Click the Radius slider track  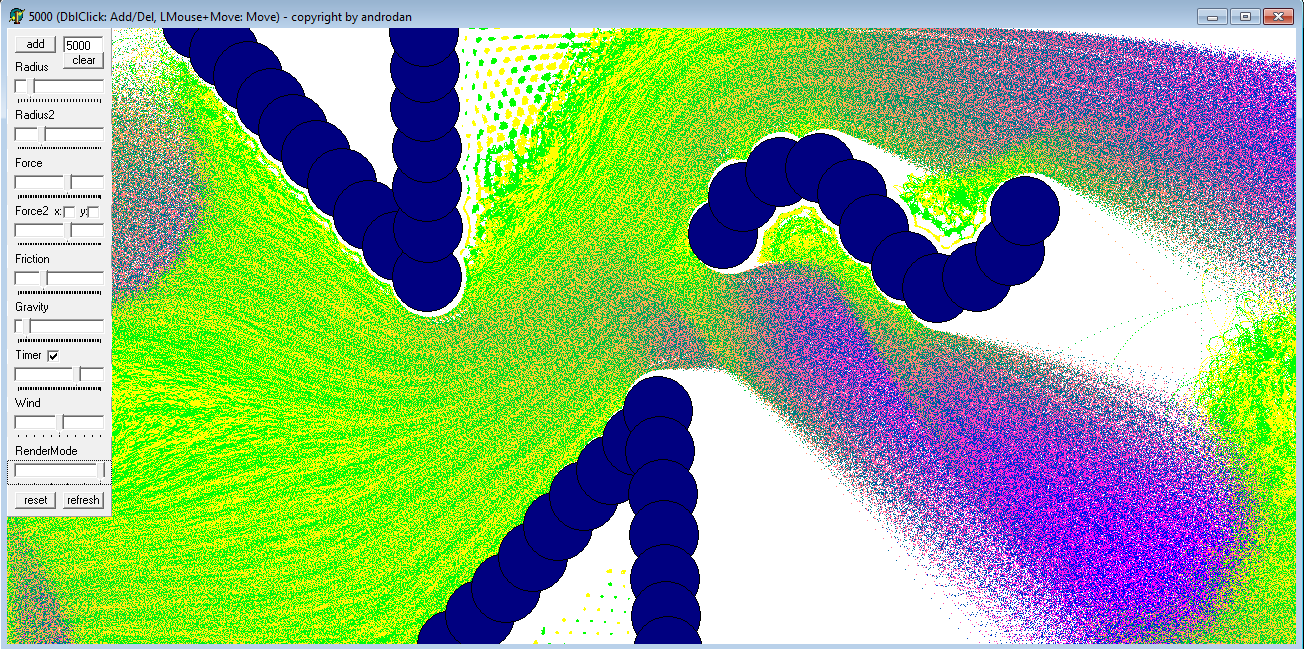click(59, 87)
